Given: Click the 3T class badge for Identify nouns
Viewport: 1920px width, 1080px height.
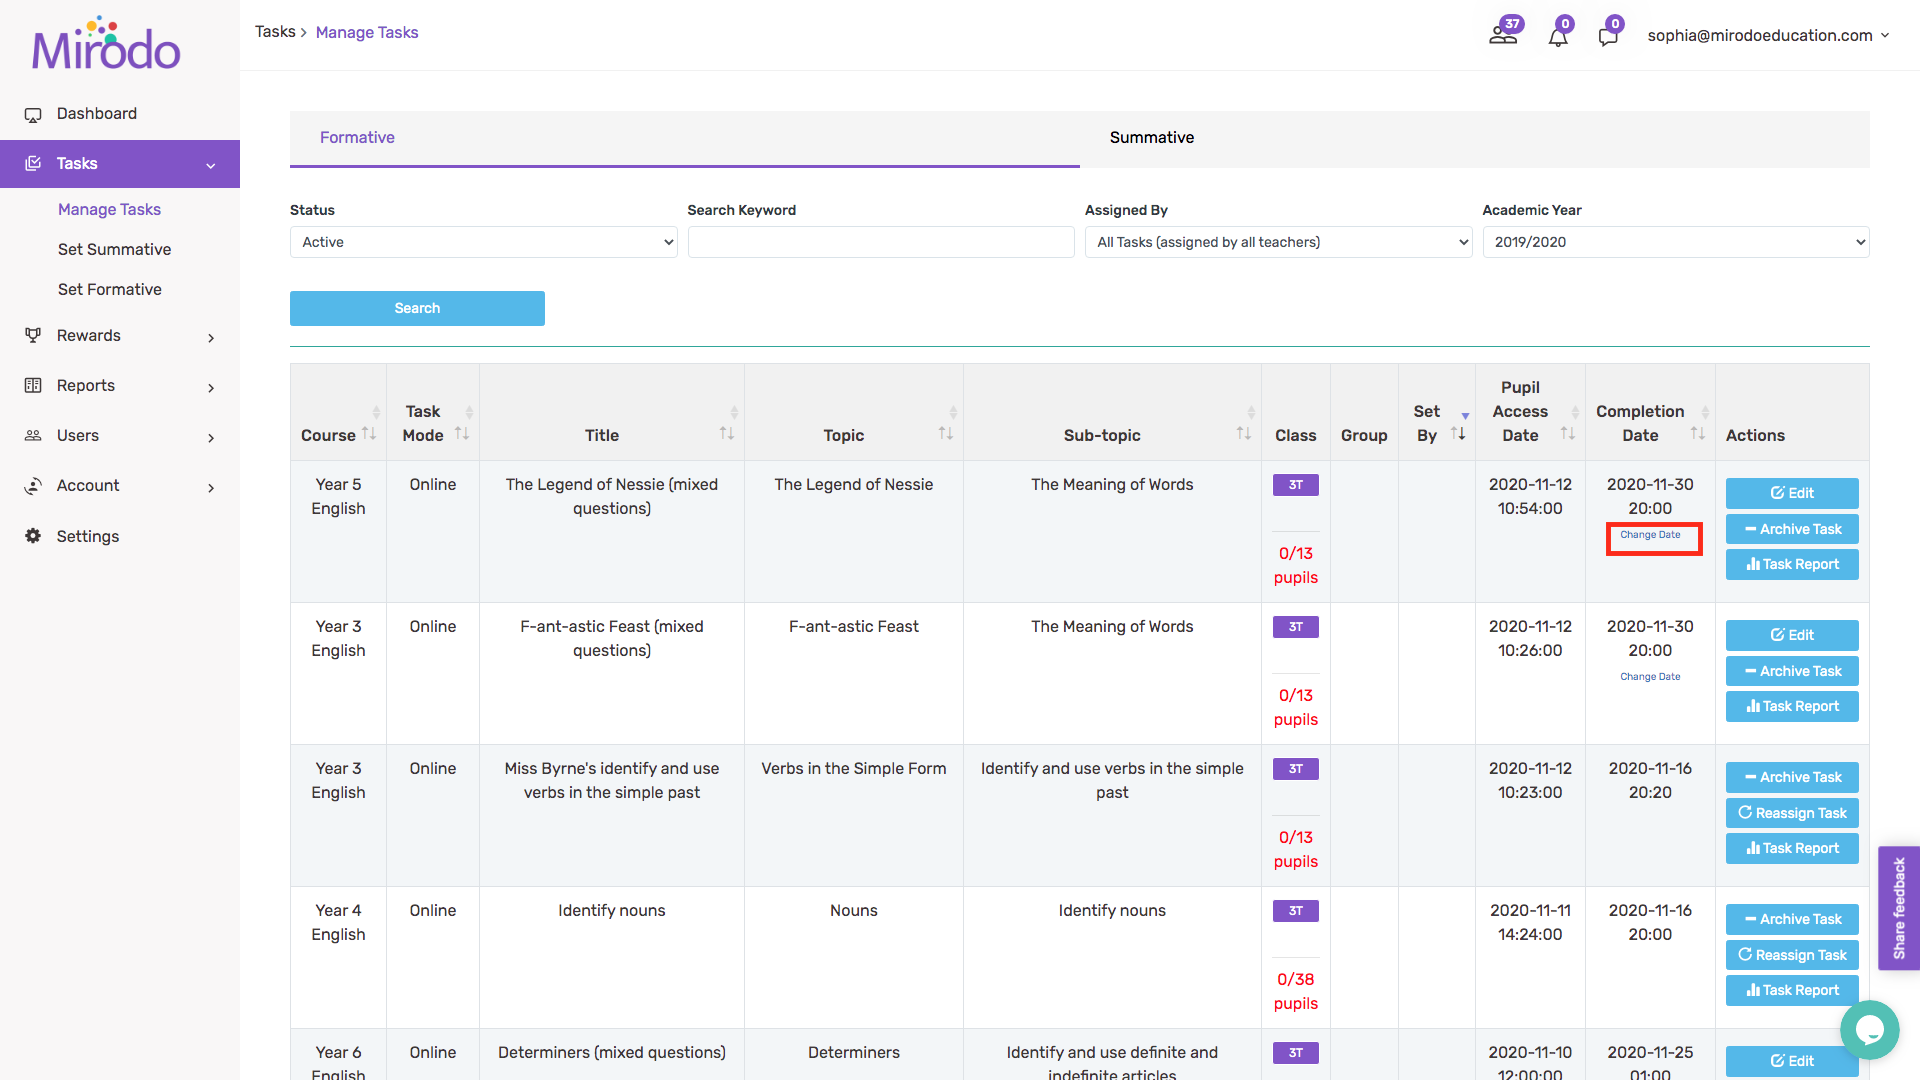Looking at the screenshot, I should [1296, 911].
